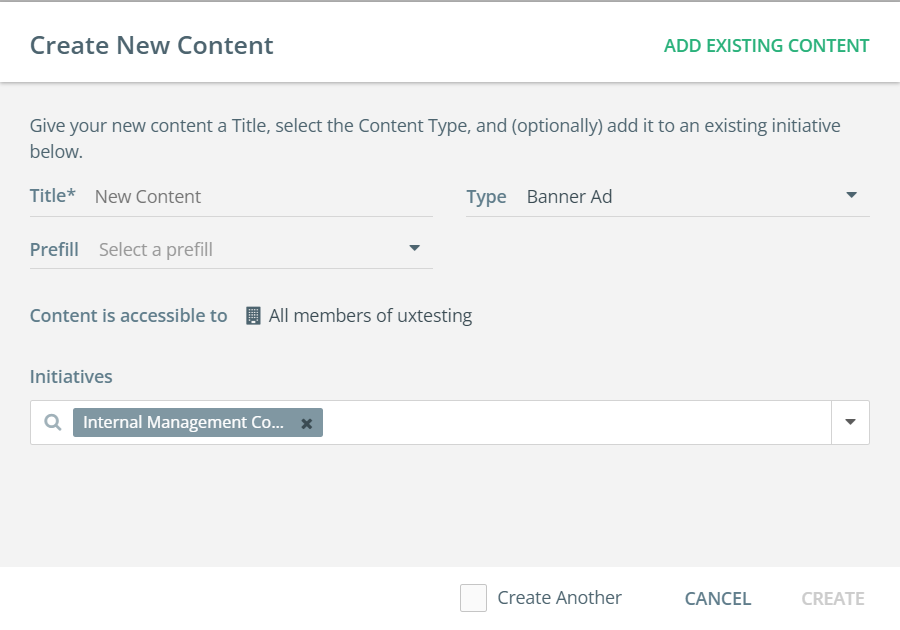Click the 'All members of uxtesting' text
This screenshot has width=900, height=630.
pyautogui.click(x=370, y=316)
